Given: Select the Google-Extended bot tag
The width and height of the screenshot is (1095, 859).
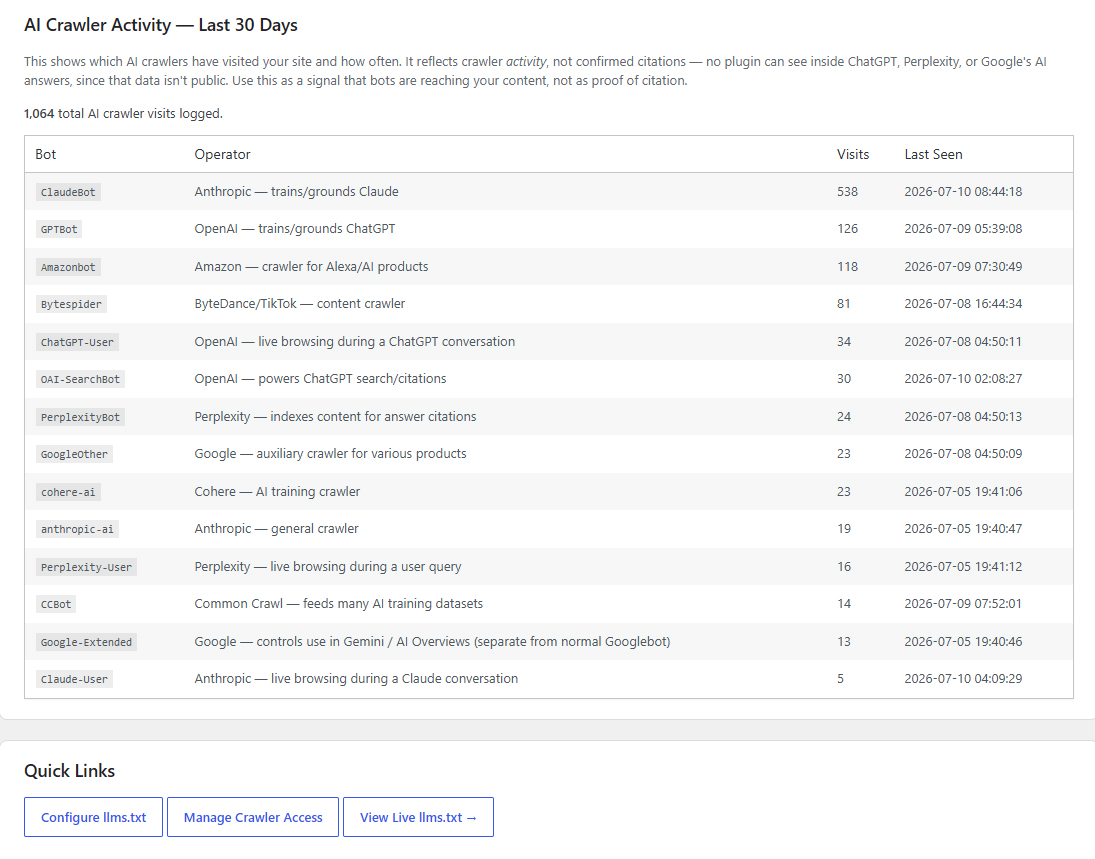Looking at the screenshot, I should click(87, 642).
